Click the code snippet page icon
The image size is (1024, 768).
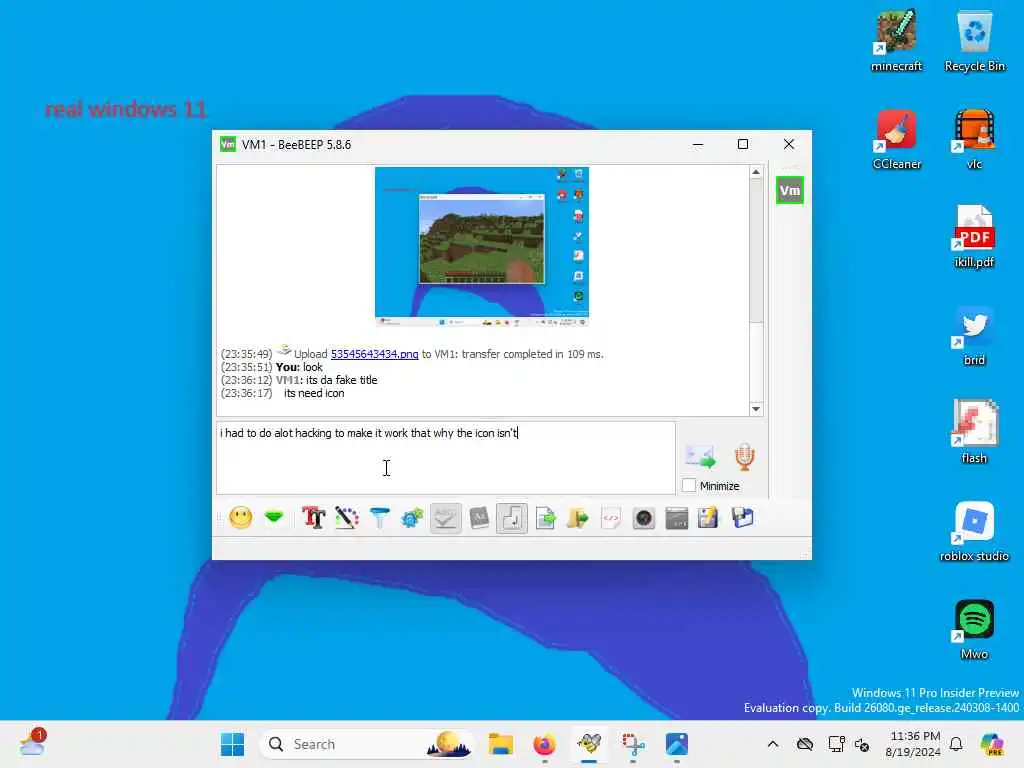(x=611, y=519)
